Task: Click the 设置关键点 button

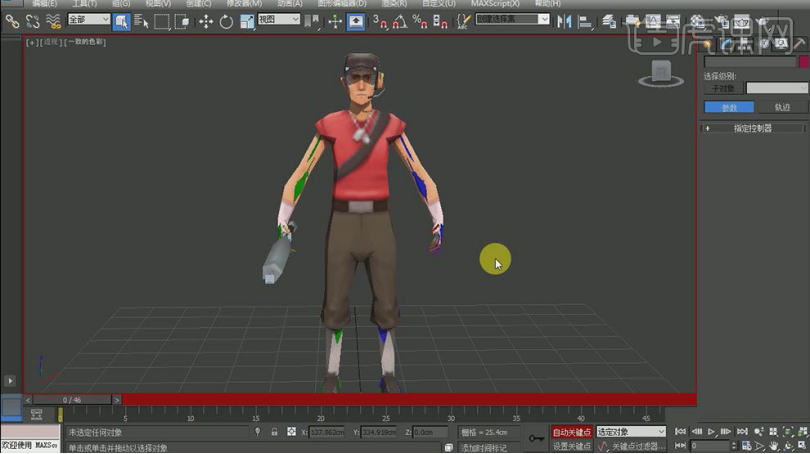Action: [572, 446]
